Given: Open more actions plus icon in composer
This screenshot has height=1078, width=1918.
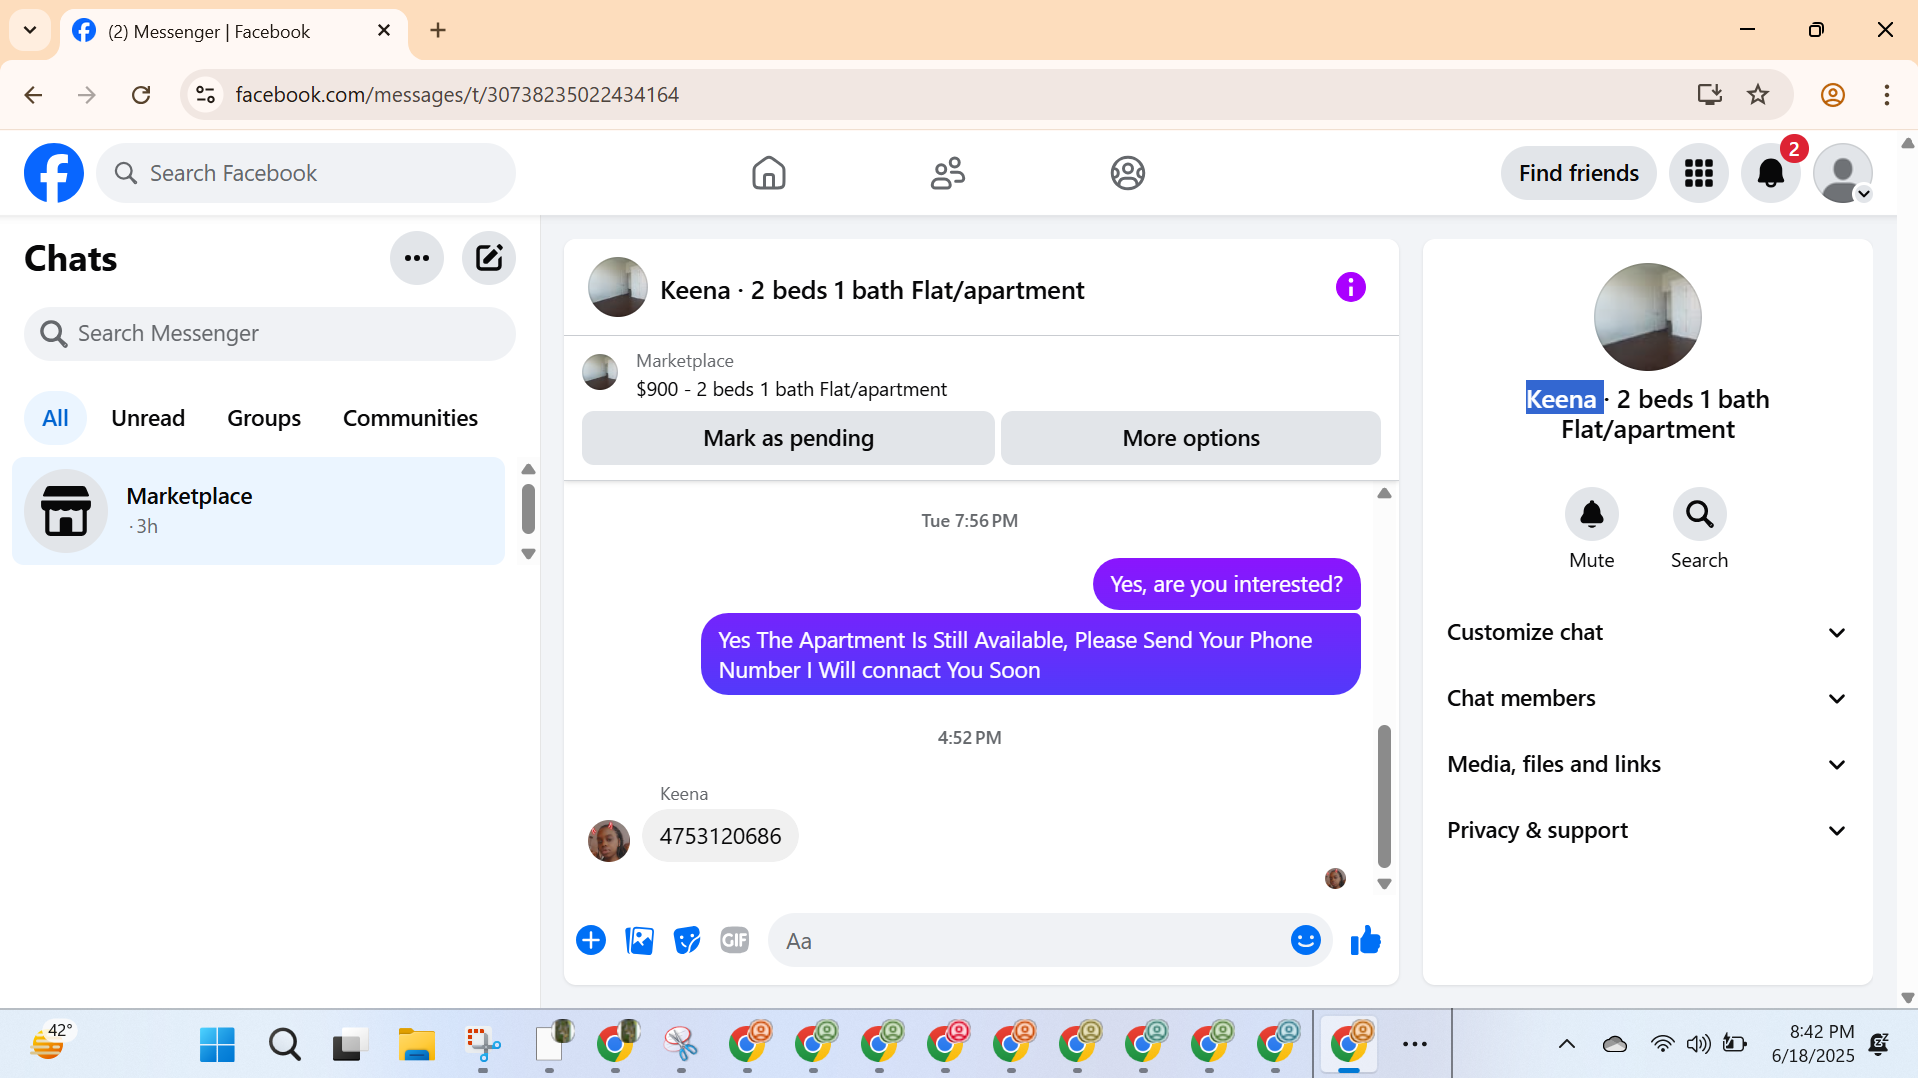Looking at the screenshot, I should [591, 940].
